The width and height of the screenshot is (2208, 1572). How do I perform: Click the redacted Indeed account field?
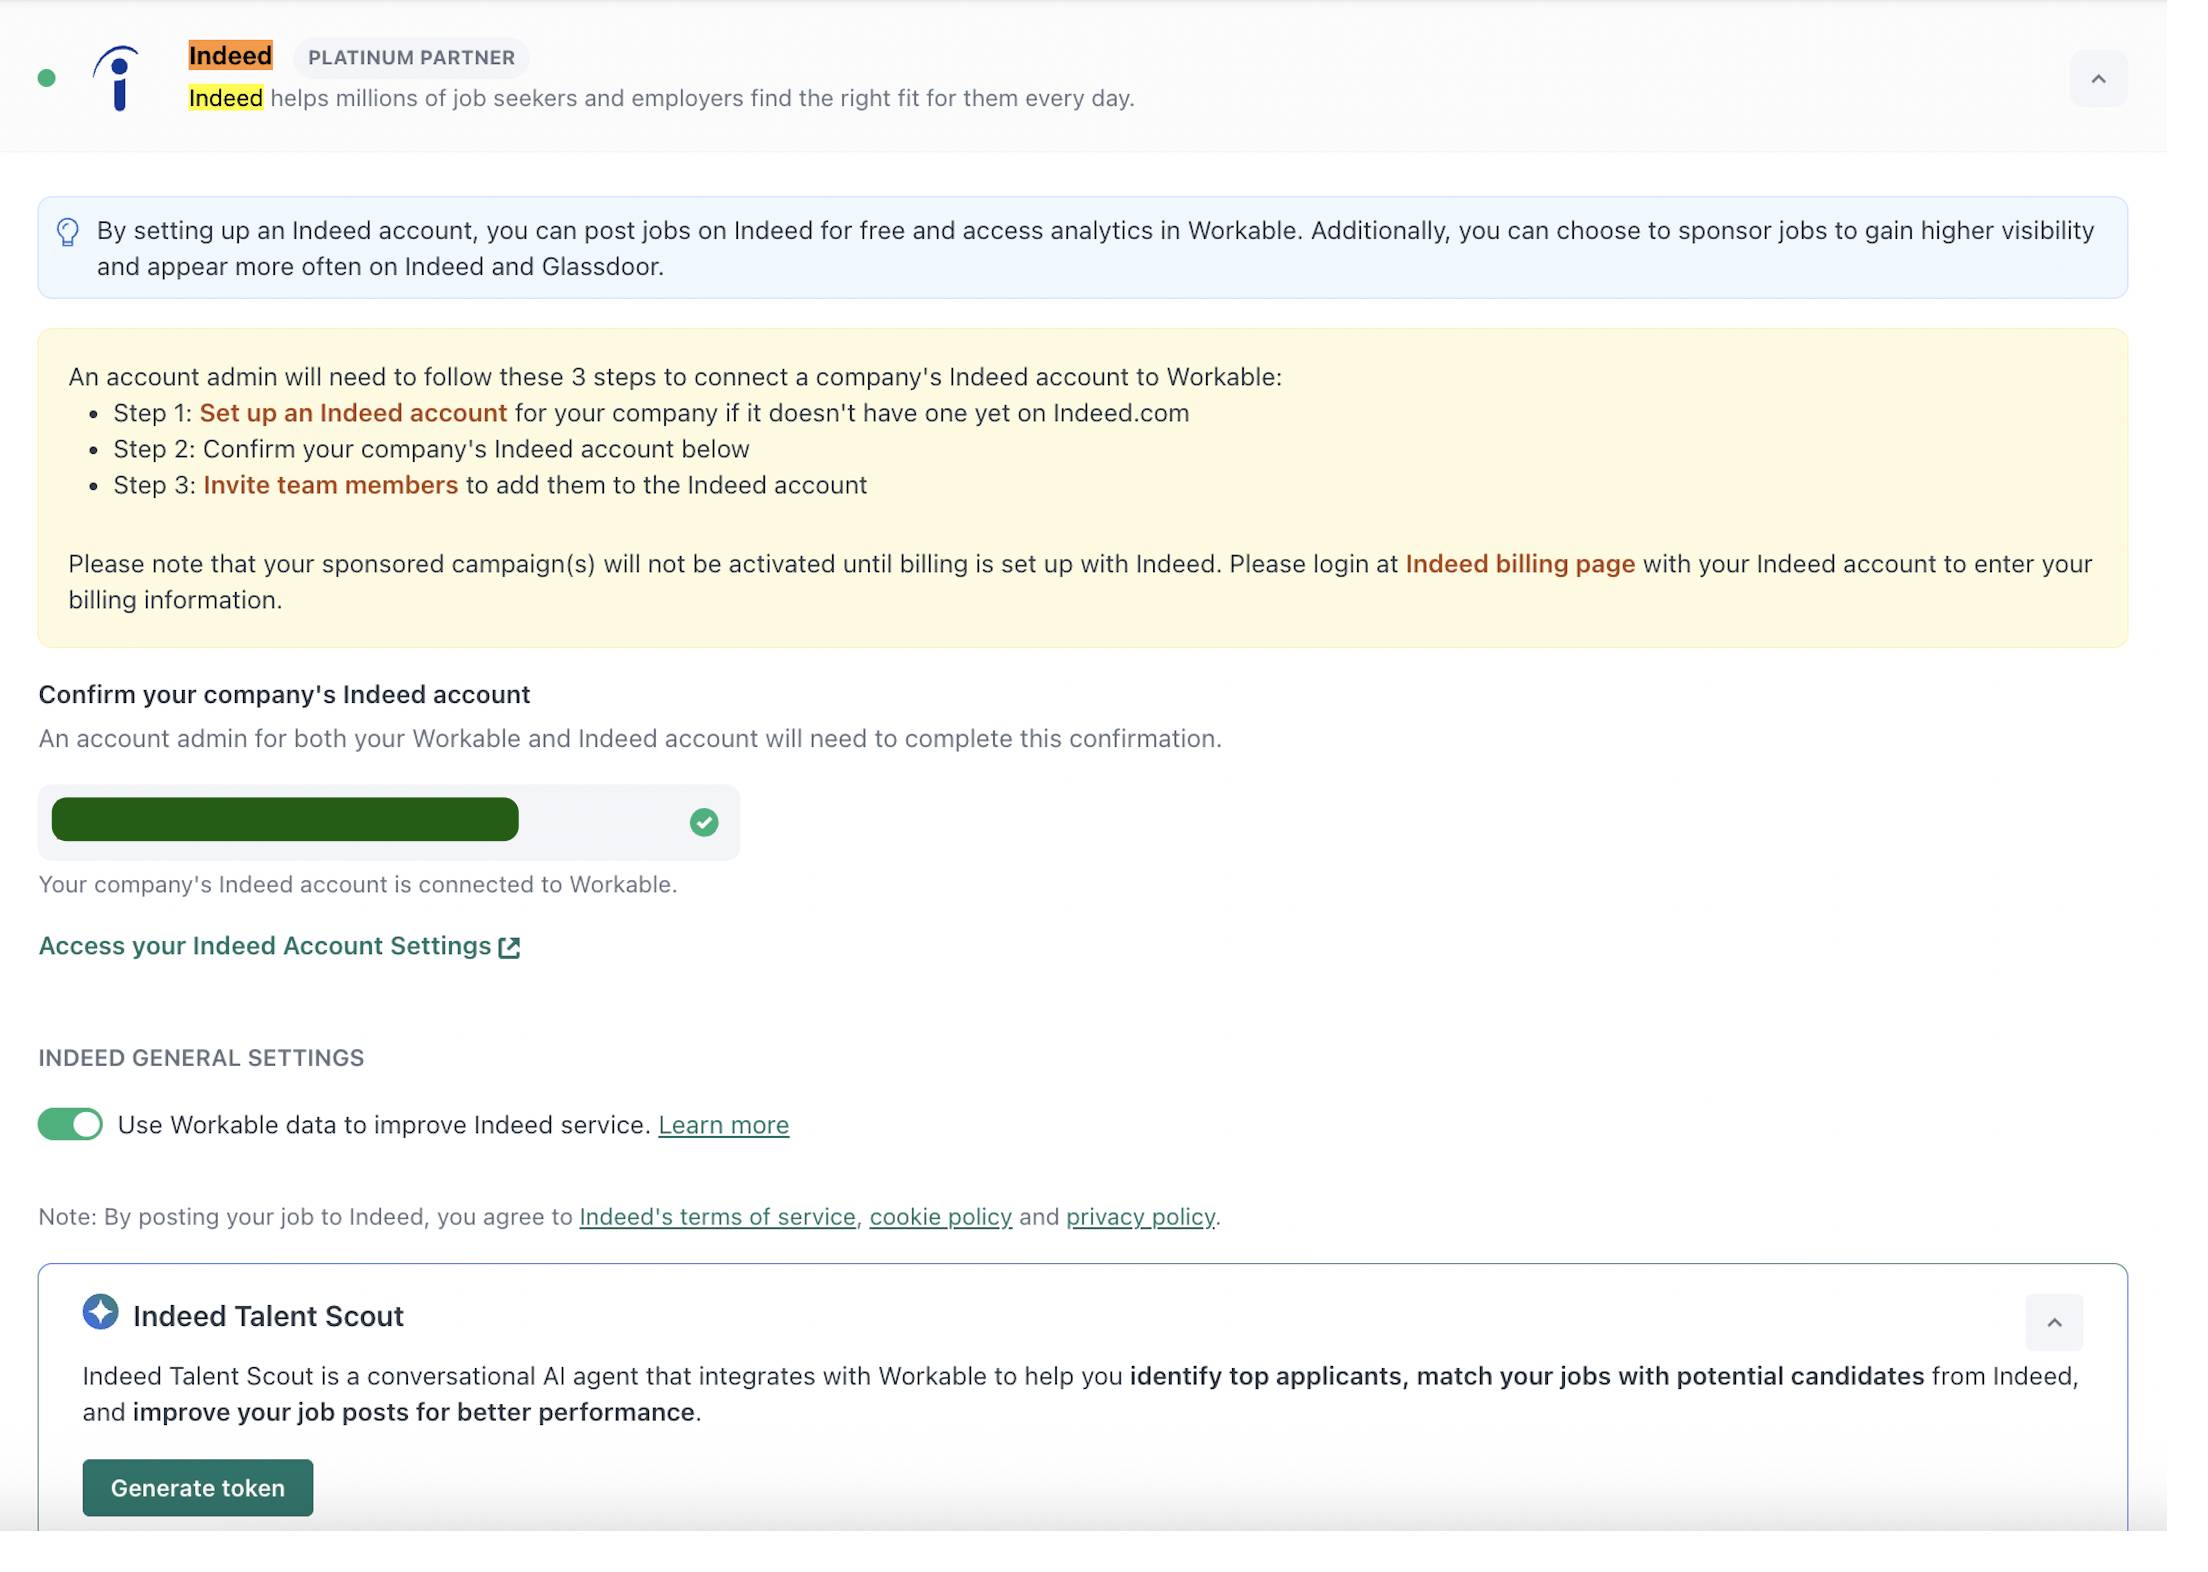click(285, 820)
